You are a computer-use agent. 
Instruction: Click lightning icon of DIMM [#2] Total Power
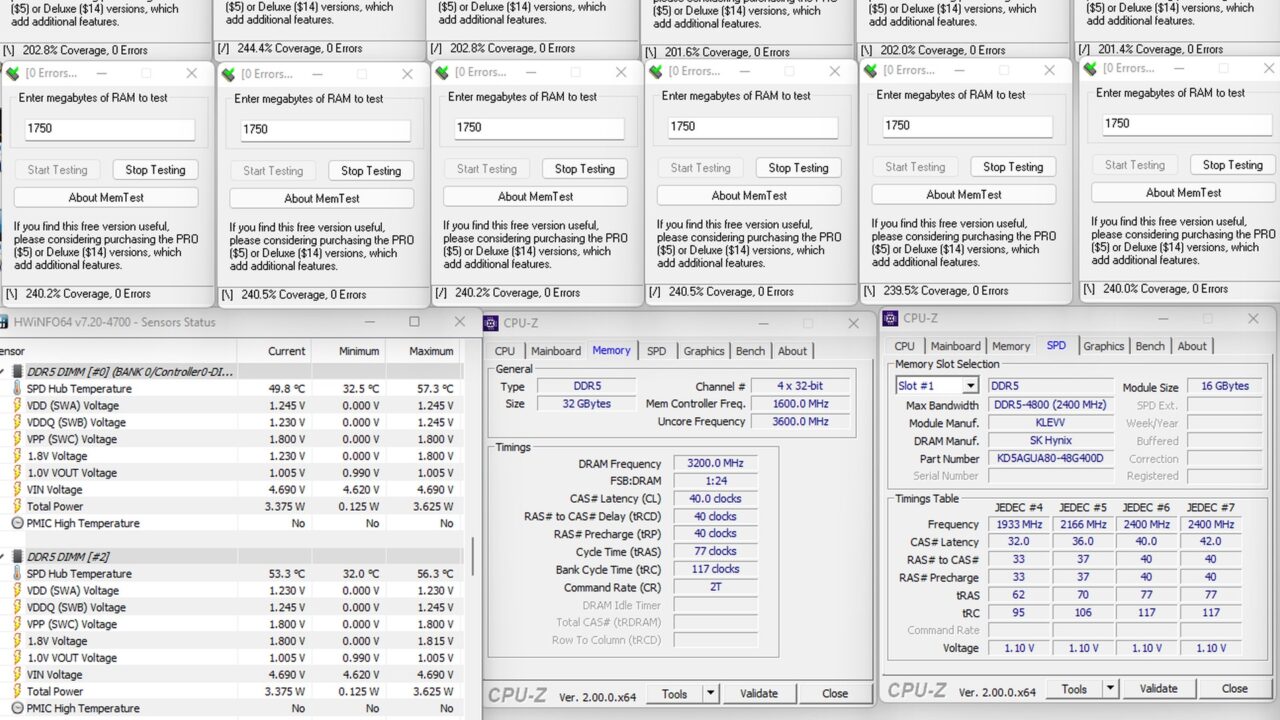[x=17, y=691]
